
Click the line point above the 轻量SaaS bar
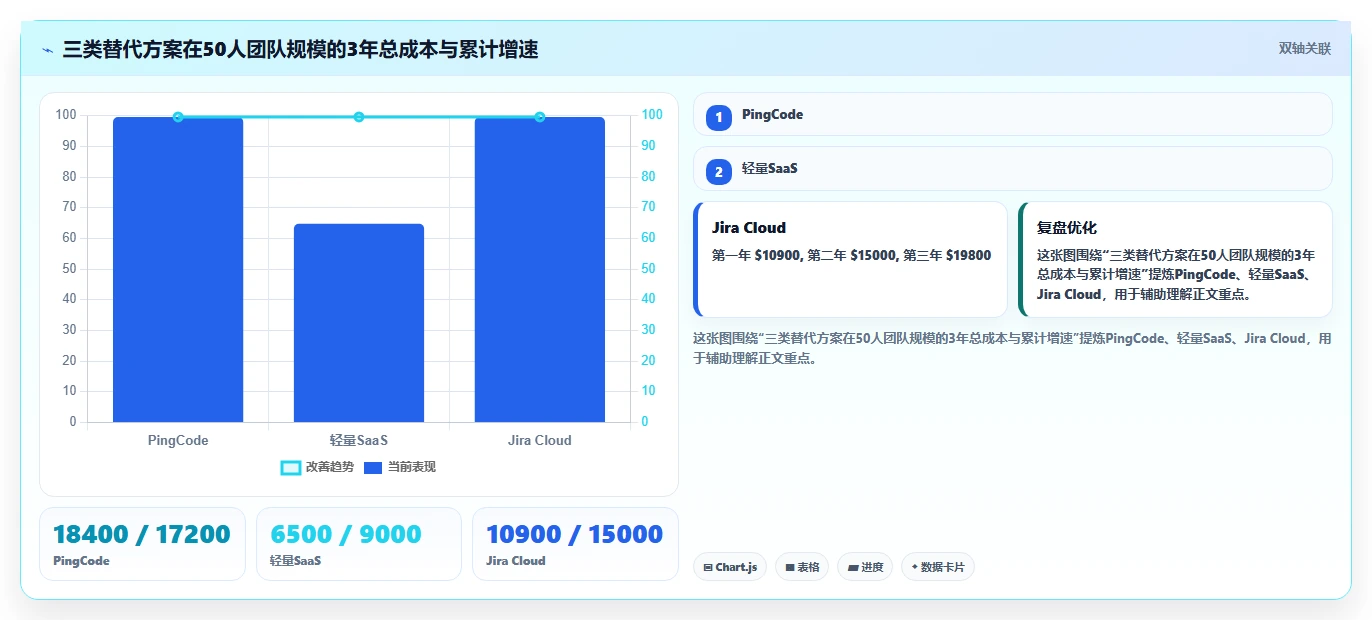pyautogui.click(x=359, y=117)
